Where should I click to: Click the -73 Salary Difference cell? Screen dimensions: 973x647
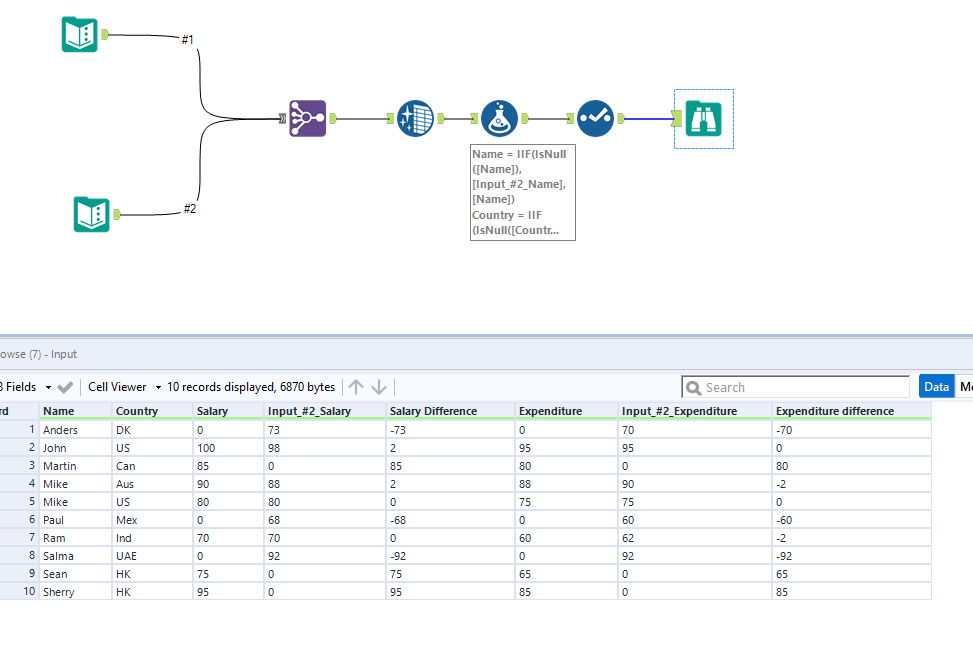click(x=451, y=430)
